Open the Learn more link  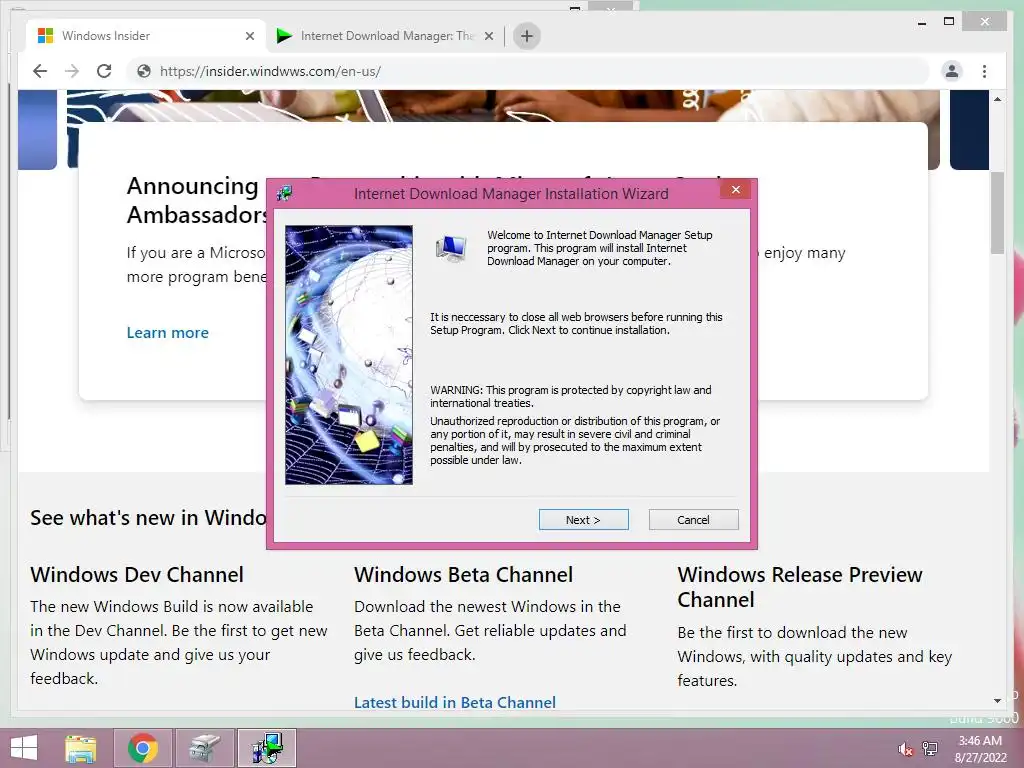(x=168, y=332)
